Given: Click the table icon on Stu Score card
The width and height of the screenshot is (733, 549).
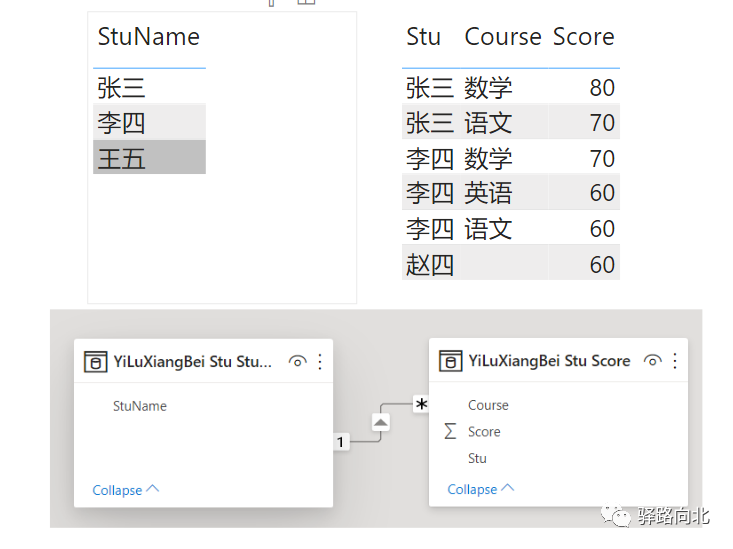Looking at the screenshot, I should pos(450,361).
